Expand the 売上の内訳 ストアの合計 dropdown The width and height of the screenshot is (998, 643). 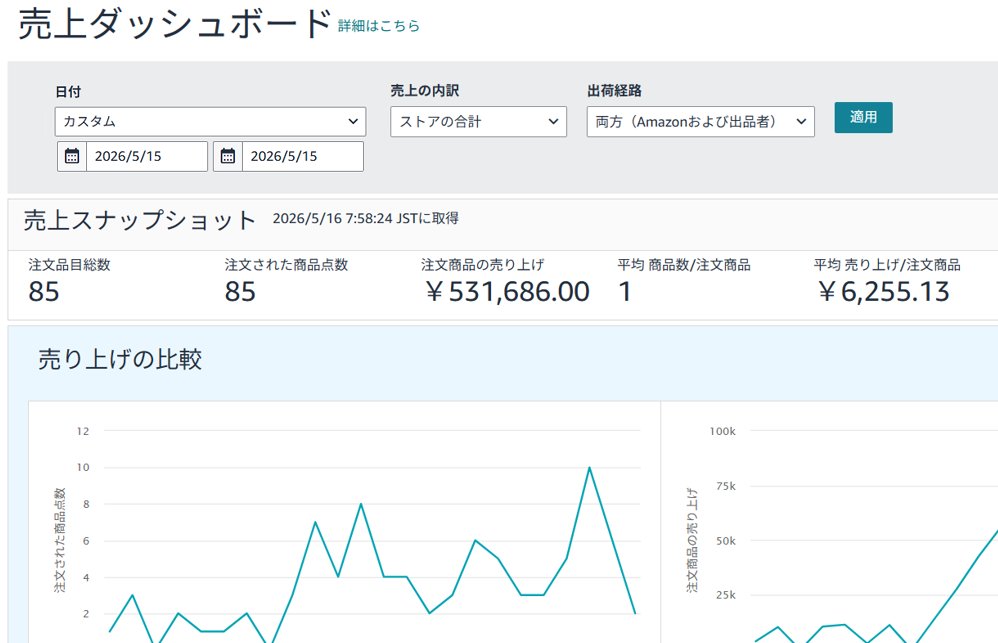point(478,122)
